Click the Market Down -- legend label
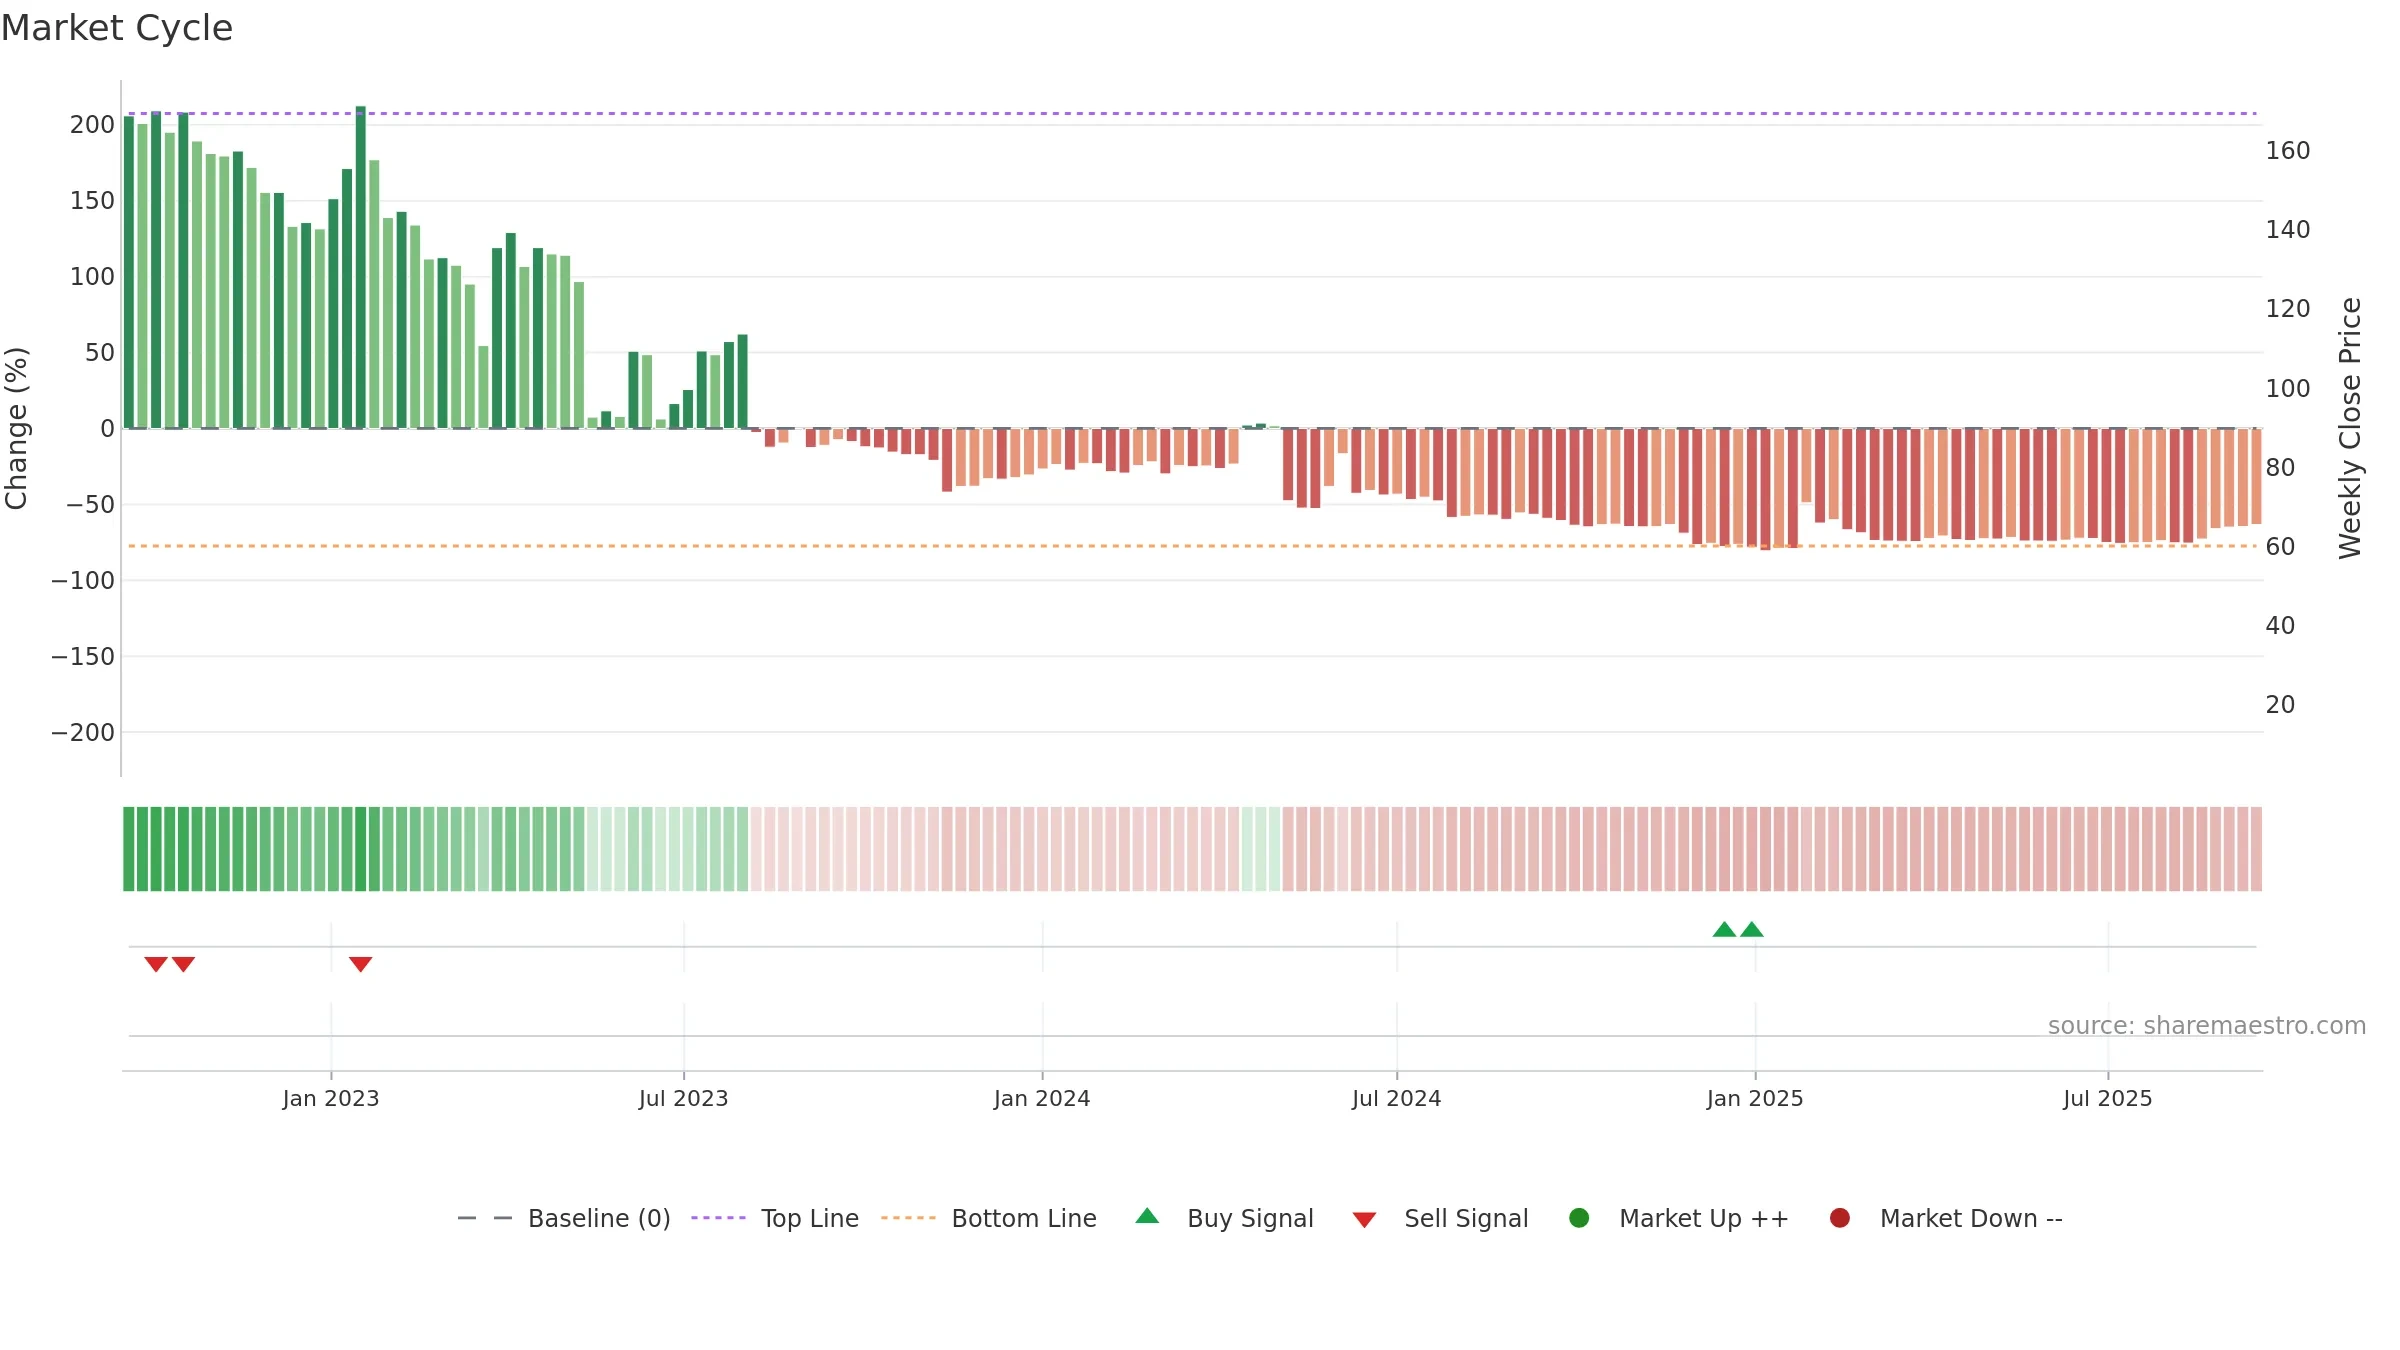Screen dimensions: 2400x1350 point(1971,1218)
